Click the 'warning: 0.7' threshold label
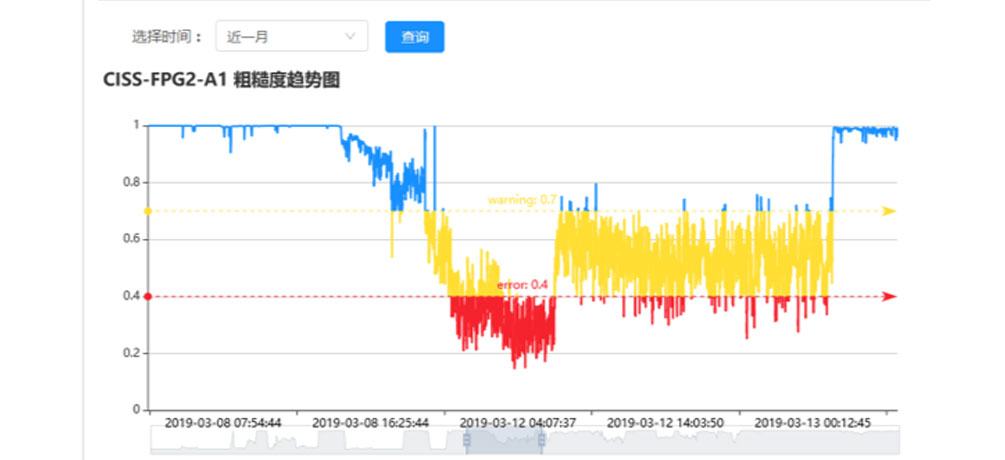 [x=522, y=200]
